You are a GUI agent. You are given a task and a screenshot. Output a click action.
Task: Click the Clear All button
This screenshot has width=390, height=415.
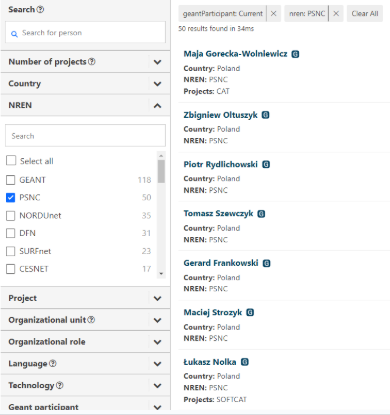[x=365, y=14]
